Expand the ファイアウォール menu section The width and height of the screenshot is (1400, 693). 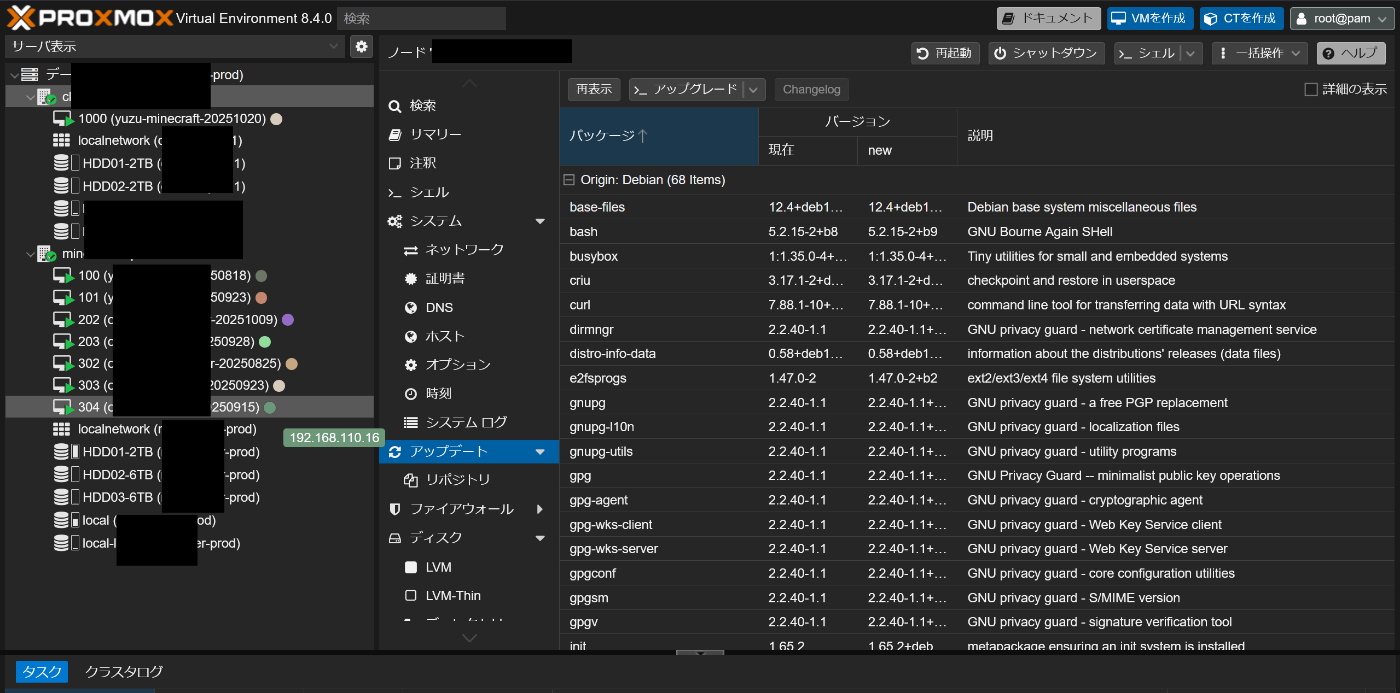(540, 509)
